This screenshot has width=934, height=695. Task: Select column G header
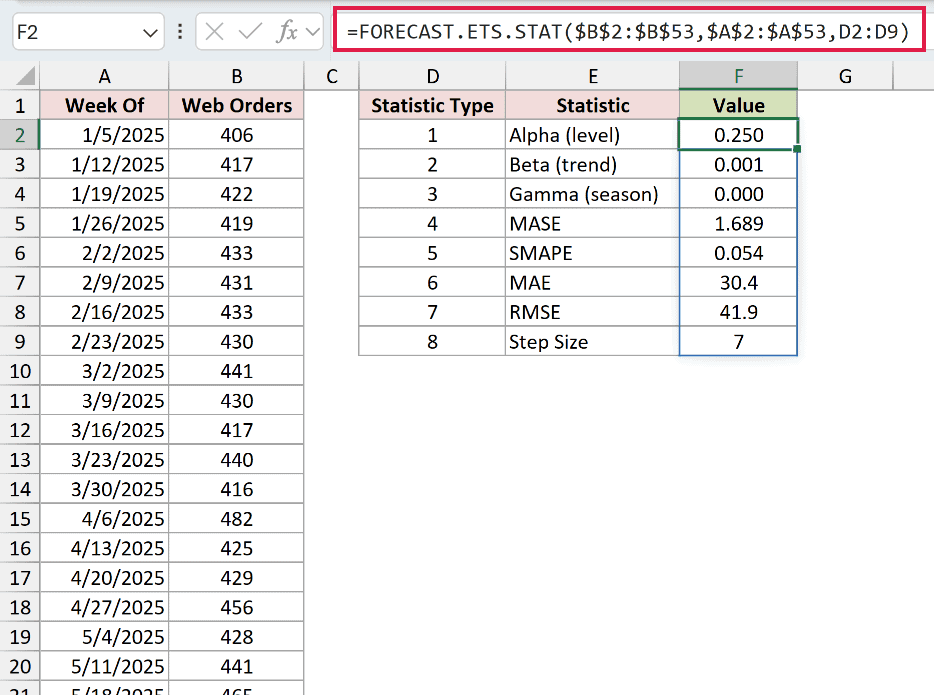[845, 76]
